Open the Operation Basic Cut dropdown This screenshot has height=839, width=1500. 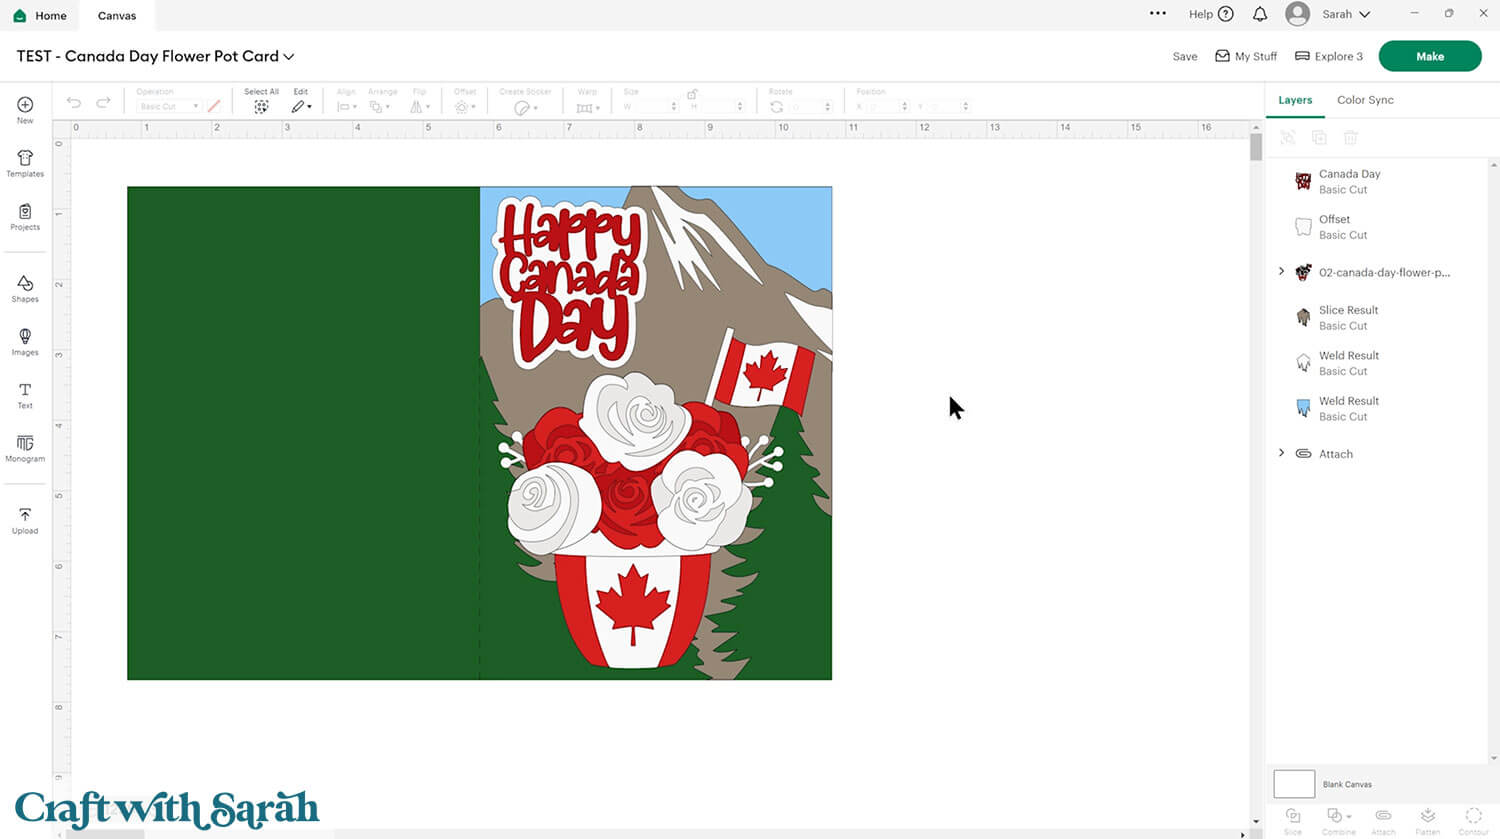(x=167, y=106)
